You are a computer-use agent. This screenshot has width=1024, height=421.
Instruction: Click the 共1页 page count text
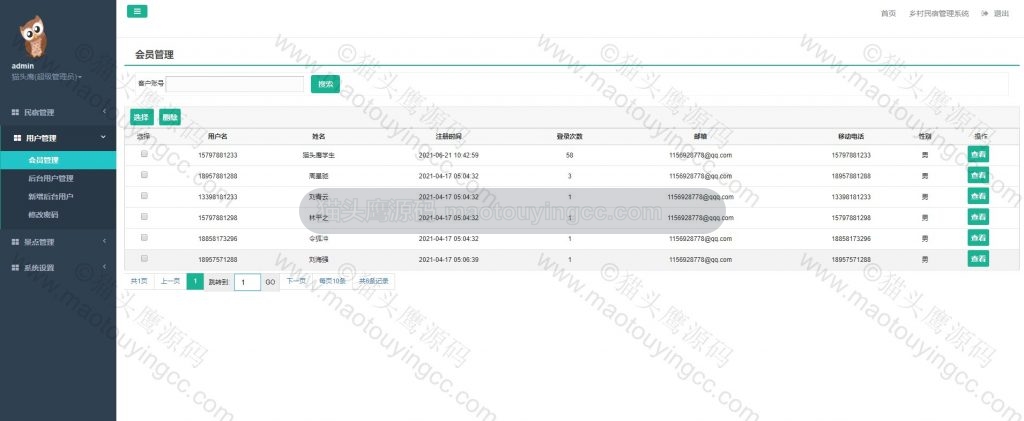pos(138,281)
